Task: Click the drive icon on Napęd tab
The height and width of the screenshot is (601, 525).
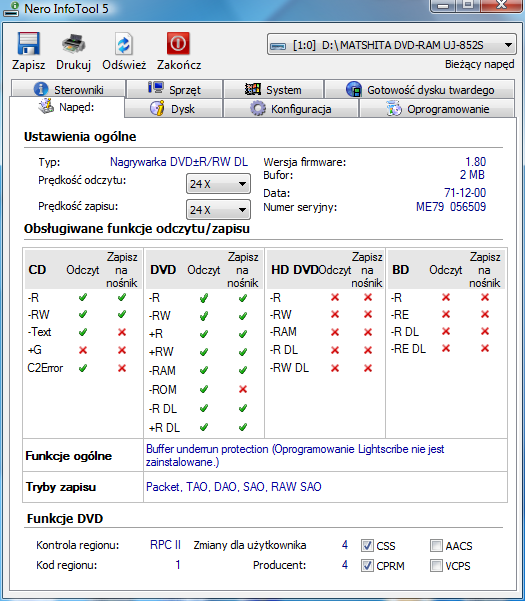Action: (46, 106)
